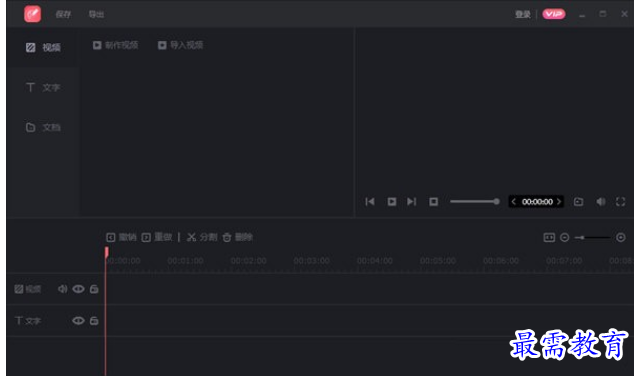Select the 文字 track label
The image size is (634, 376).
27,321
